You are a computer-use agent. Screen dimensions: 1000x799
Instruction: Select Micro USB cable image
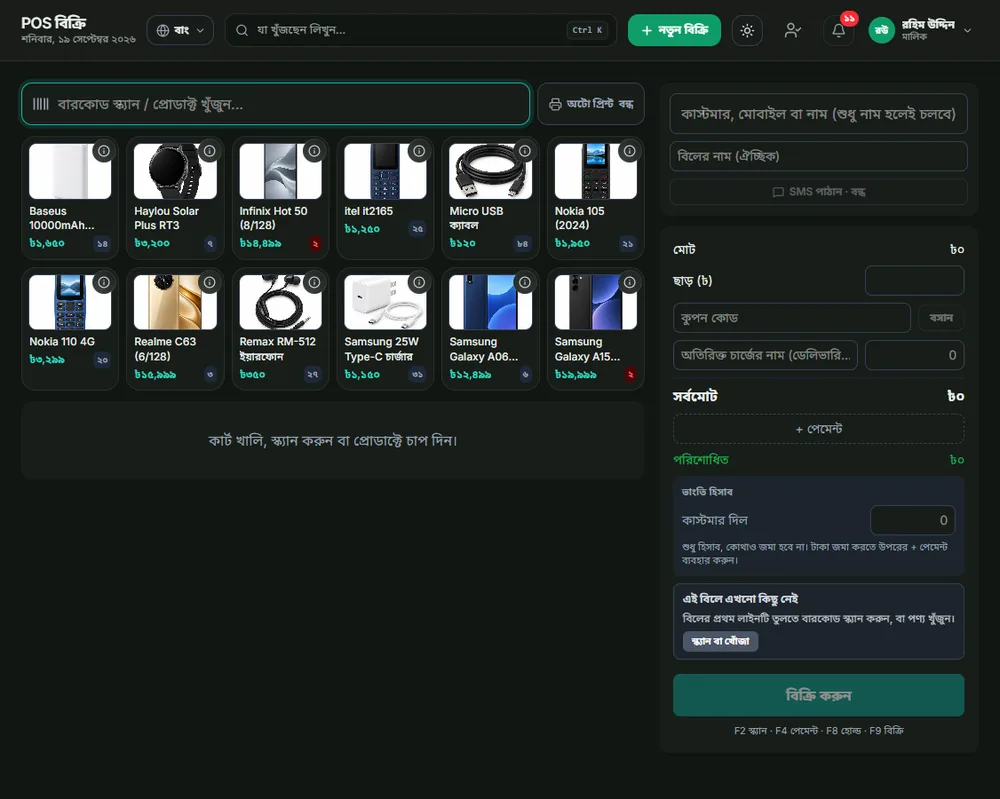point(490,171)
